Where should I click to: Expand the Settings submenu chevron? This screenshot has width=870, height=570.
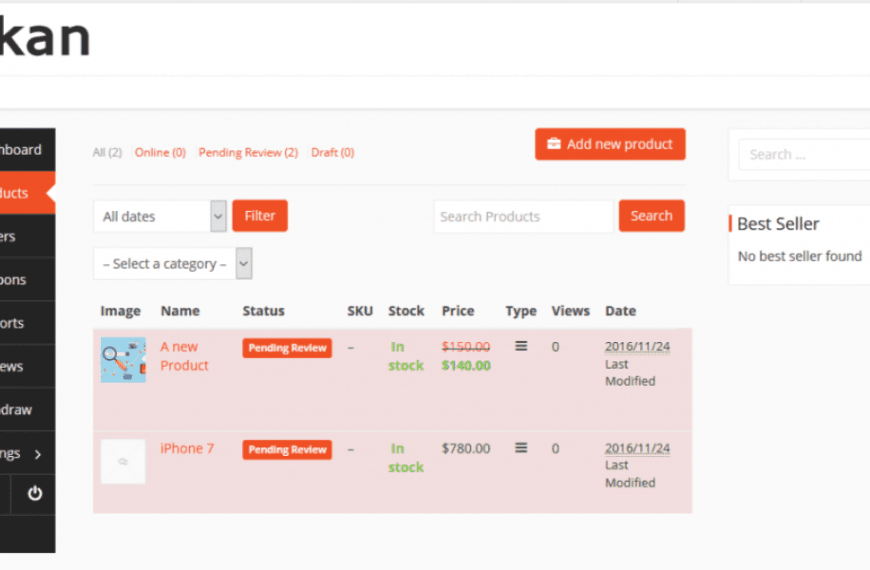tap(38, 454)
